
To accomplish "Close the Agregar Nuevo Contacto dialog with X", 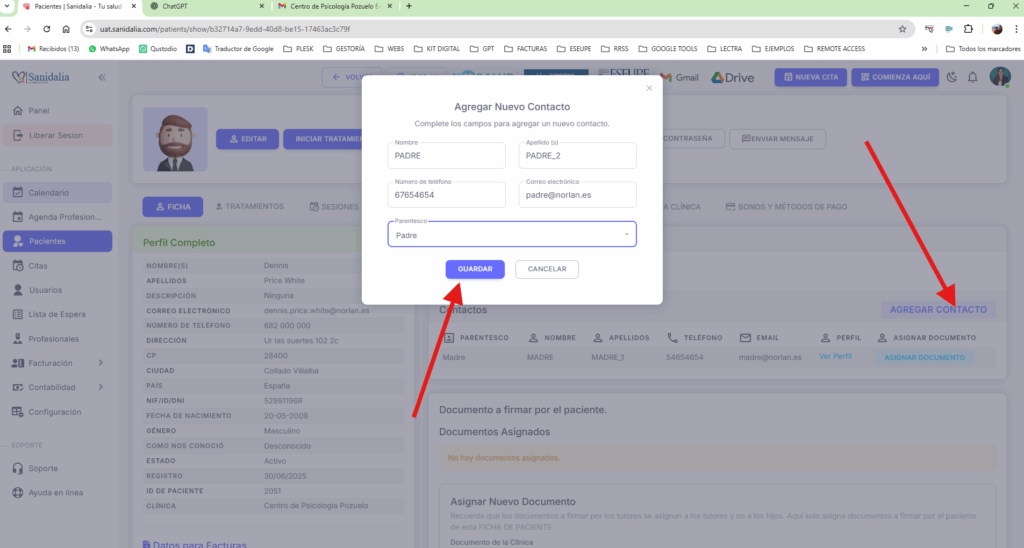I will point(649,88).
